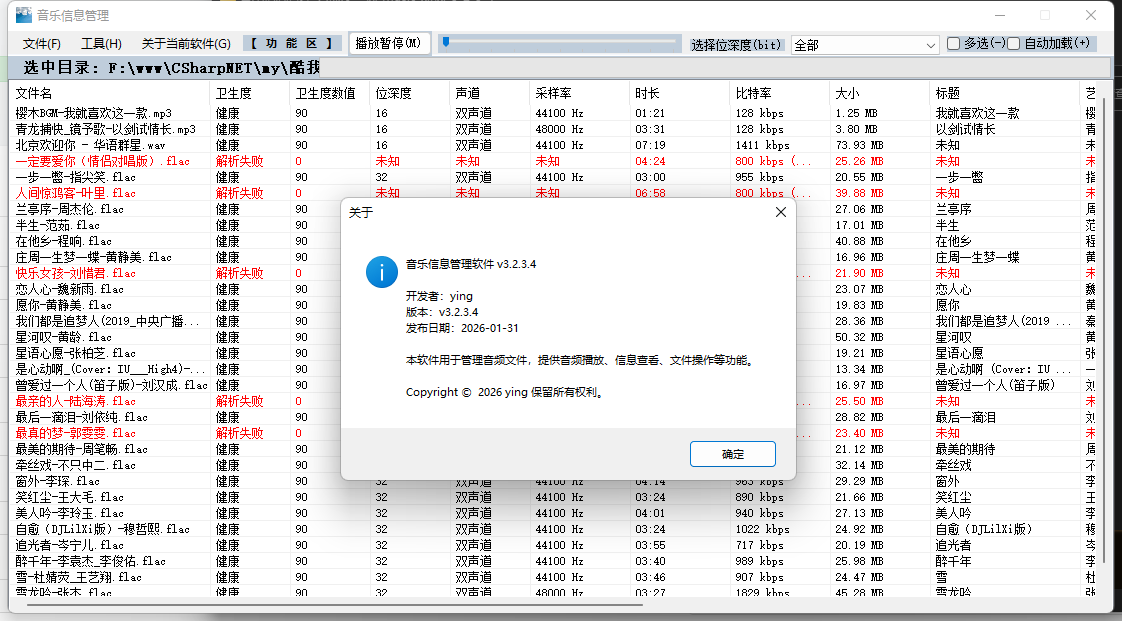Select file 最美的期待-周笔畅.flac
The width and height of the screenshot is (1122, 621).
coord(82,449)
